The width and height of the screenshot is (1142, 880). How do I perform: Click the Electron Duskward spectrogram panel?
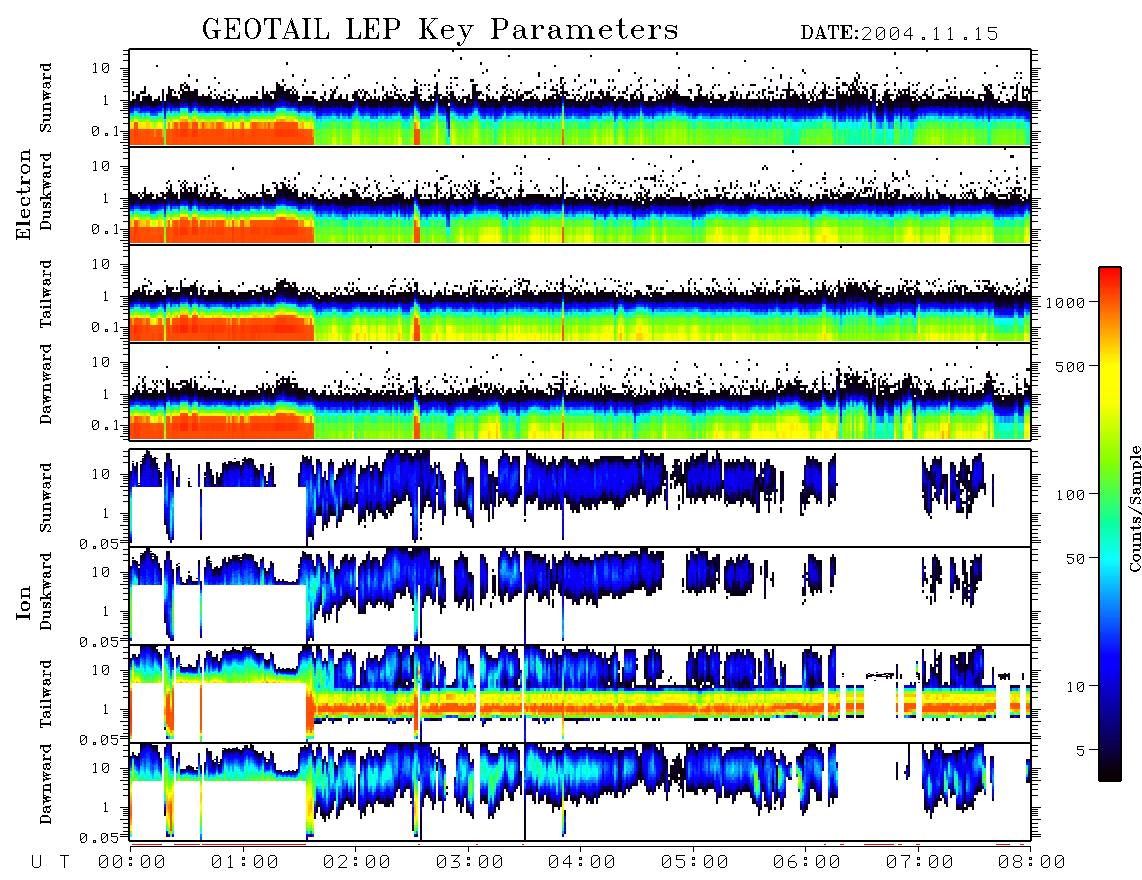[580, 196]
